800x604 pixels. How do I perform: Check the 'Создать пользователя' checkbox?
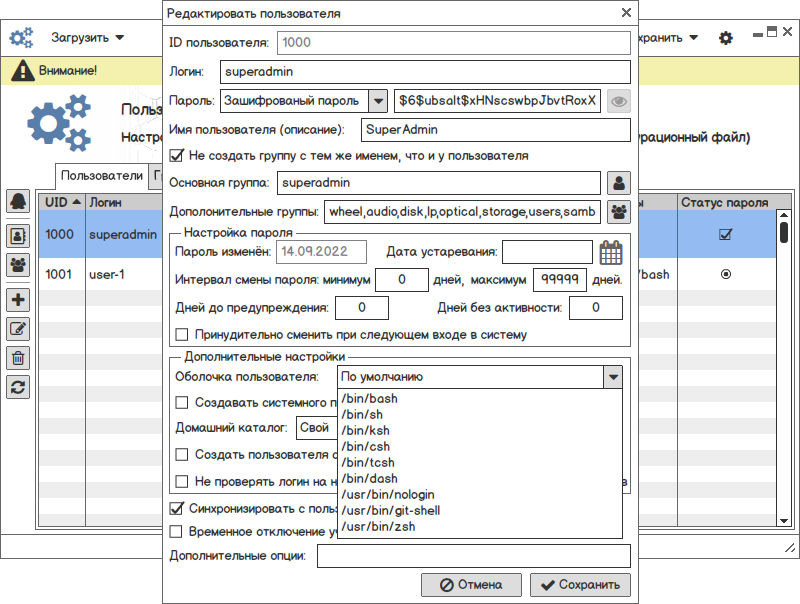[x=182, y=455]
